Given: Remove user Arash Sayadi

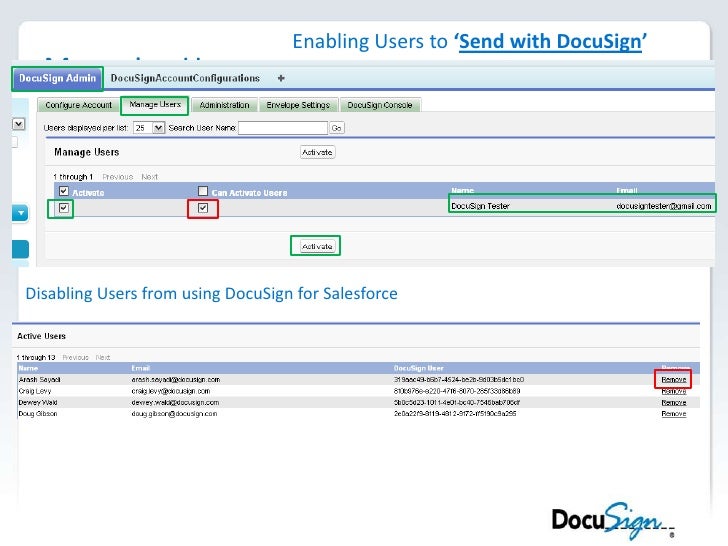Looking at the screenshot, I should (x=673, y=379).
